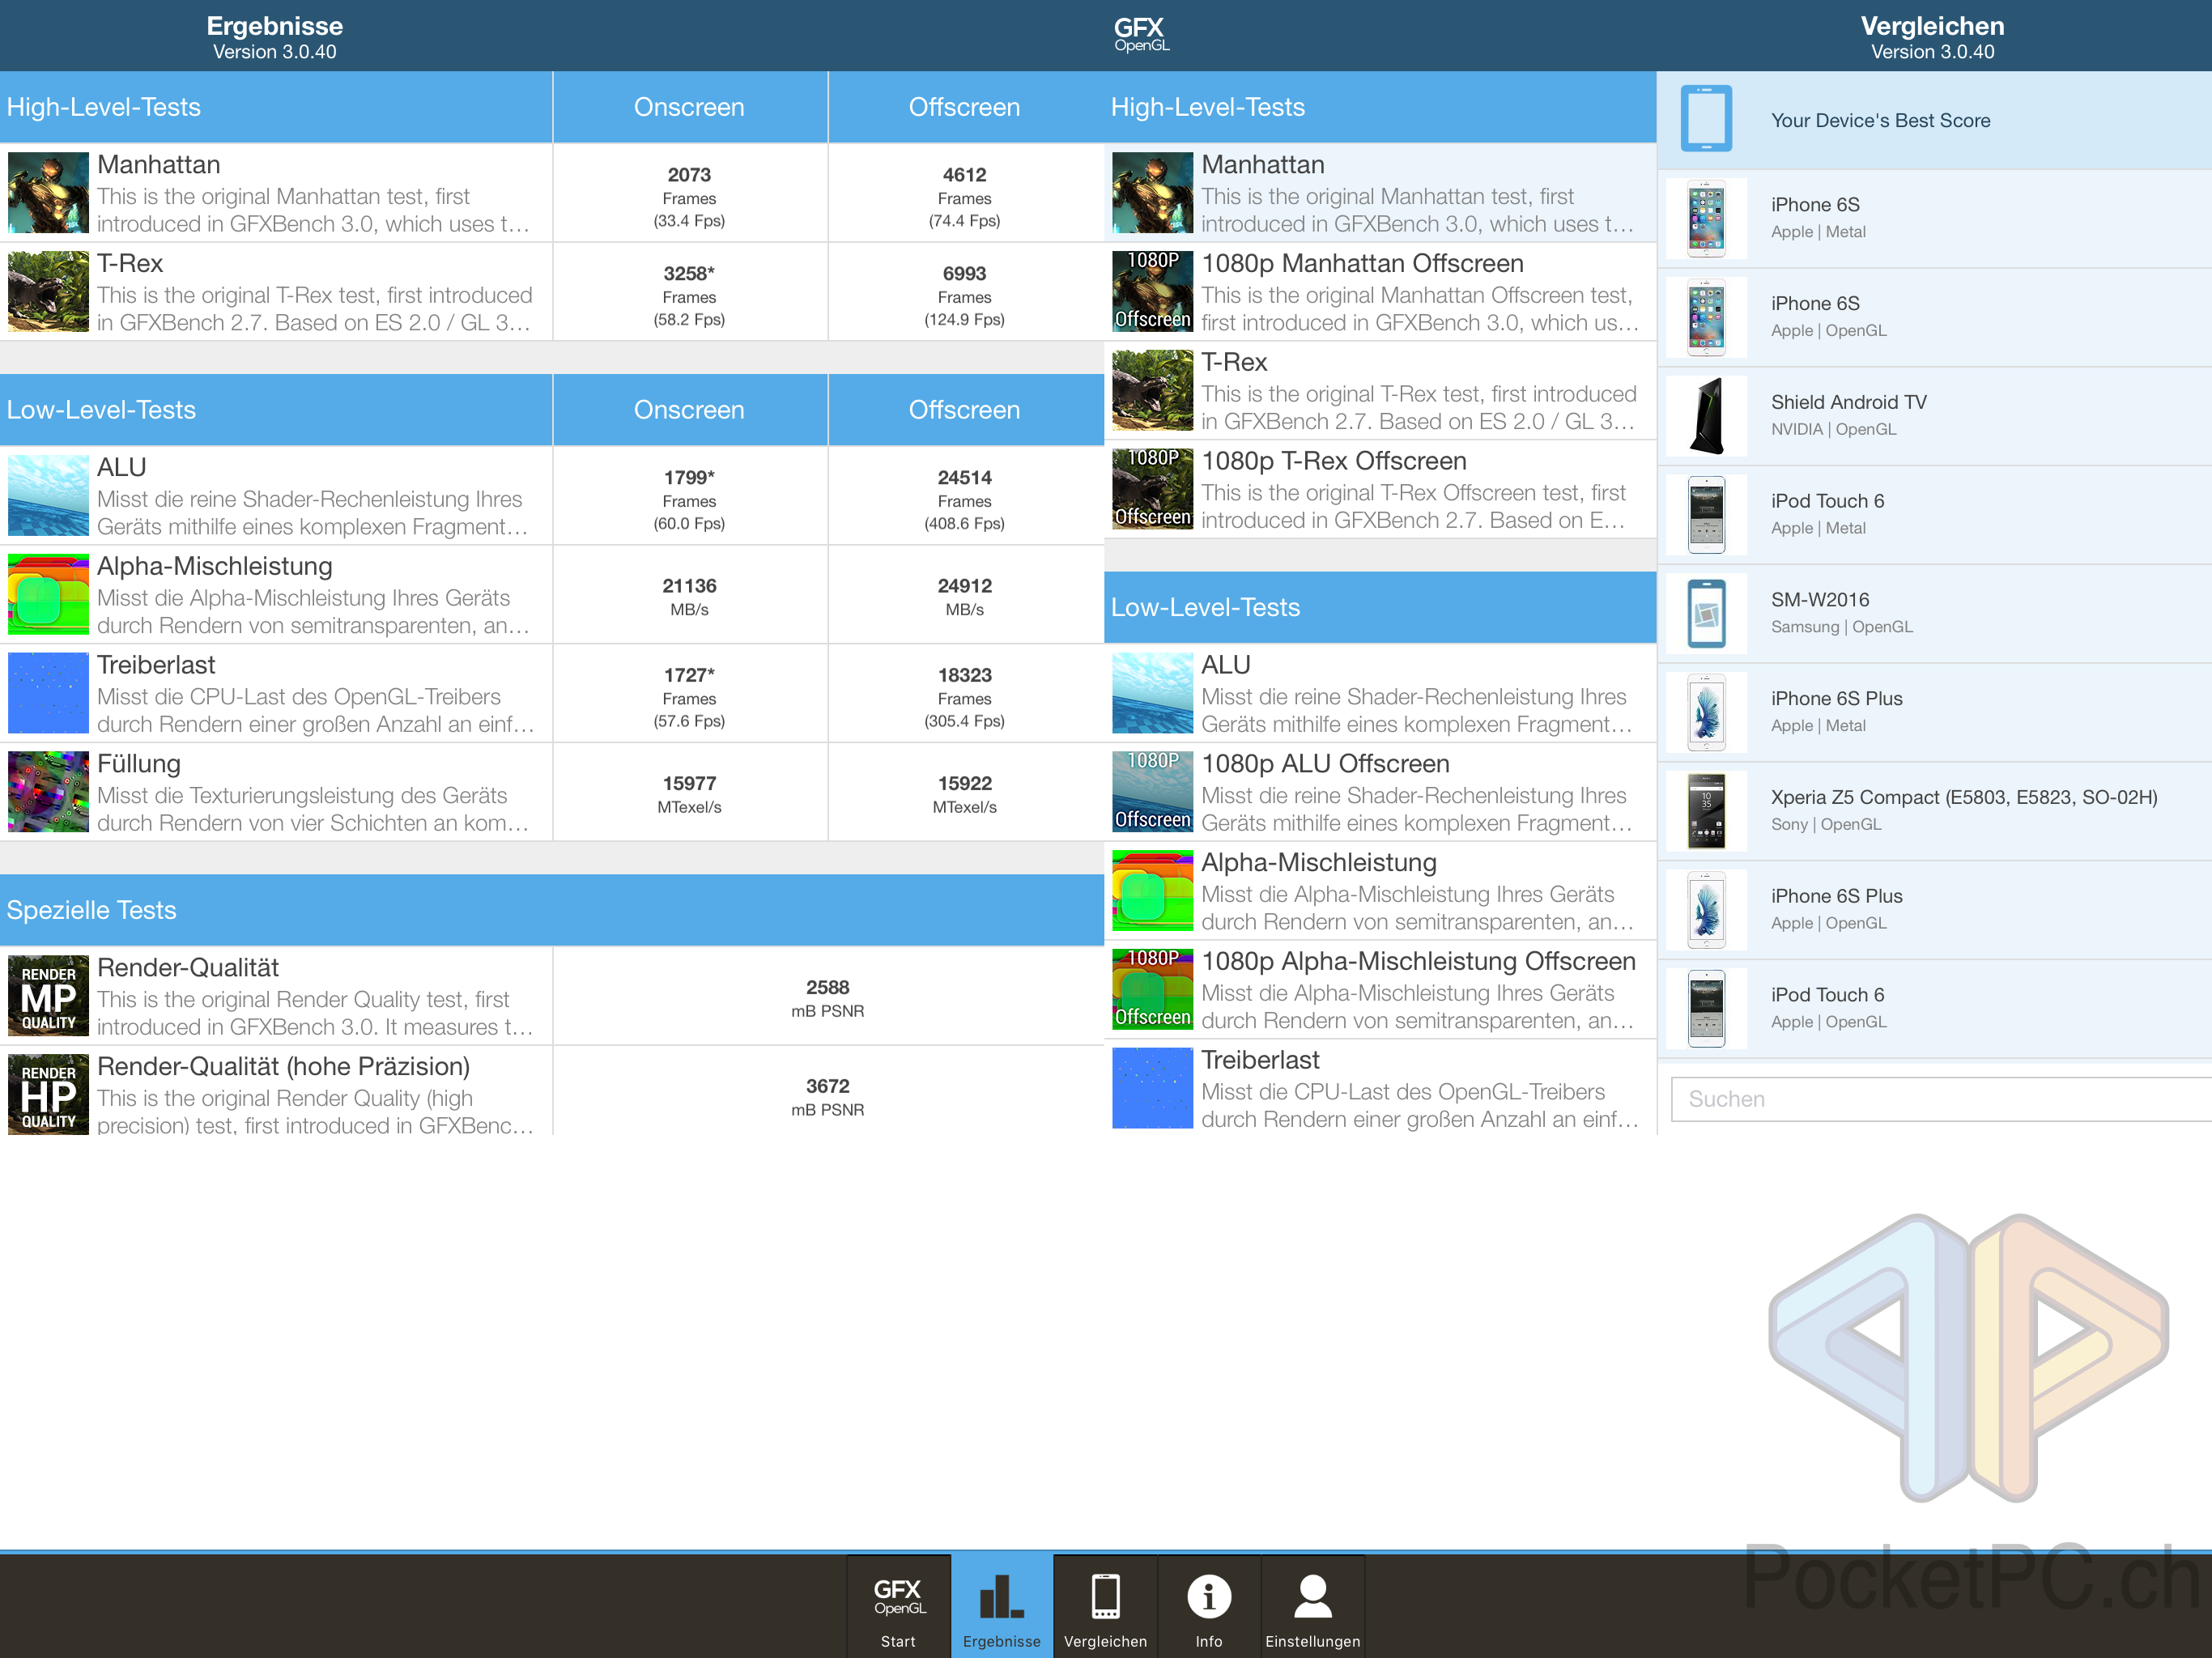Viewport: 2212px width, 1658px height.
Task: Select 1080p T-Rex Offscreen test entry
Action: click(1380, 489)
